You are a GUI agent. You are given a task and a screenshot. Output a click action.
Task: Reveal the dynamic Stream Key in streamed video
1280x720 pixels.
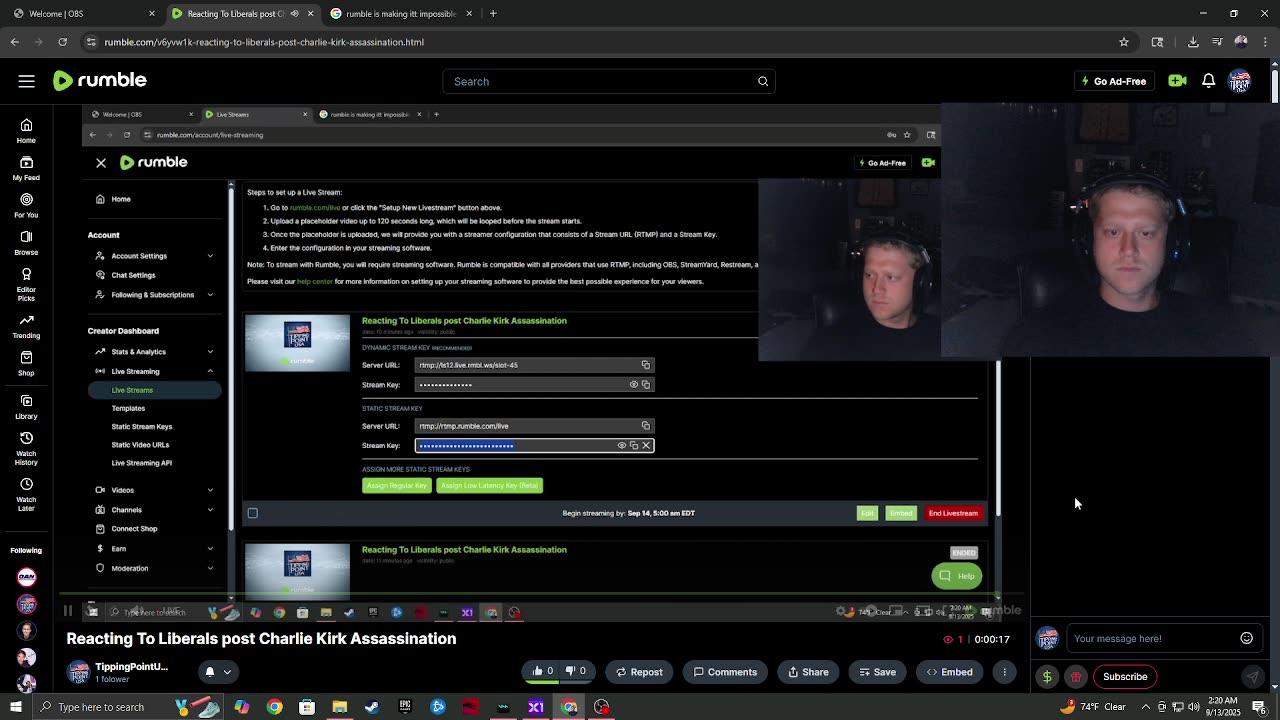point(633,385)
